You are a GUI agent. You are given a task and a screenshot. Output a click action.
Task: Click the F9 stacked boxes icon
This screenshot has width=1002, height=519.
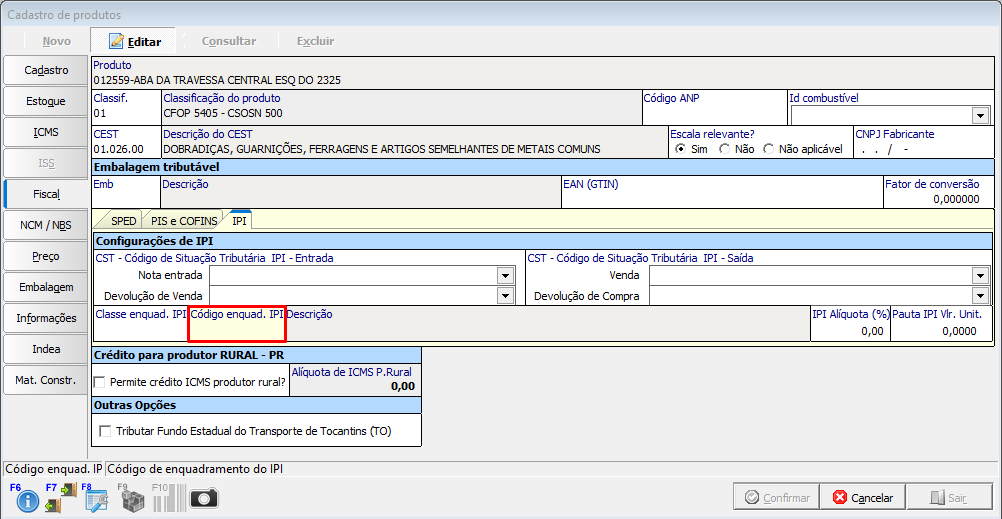pyautogui.click(x=132, y=498)
